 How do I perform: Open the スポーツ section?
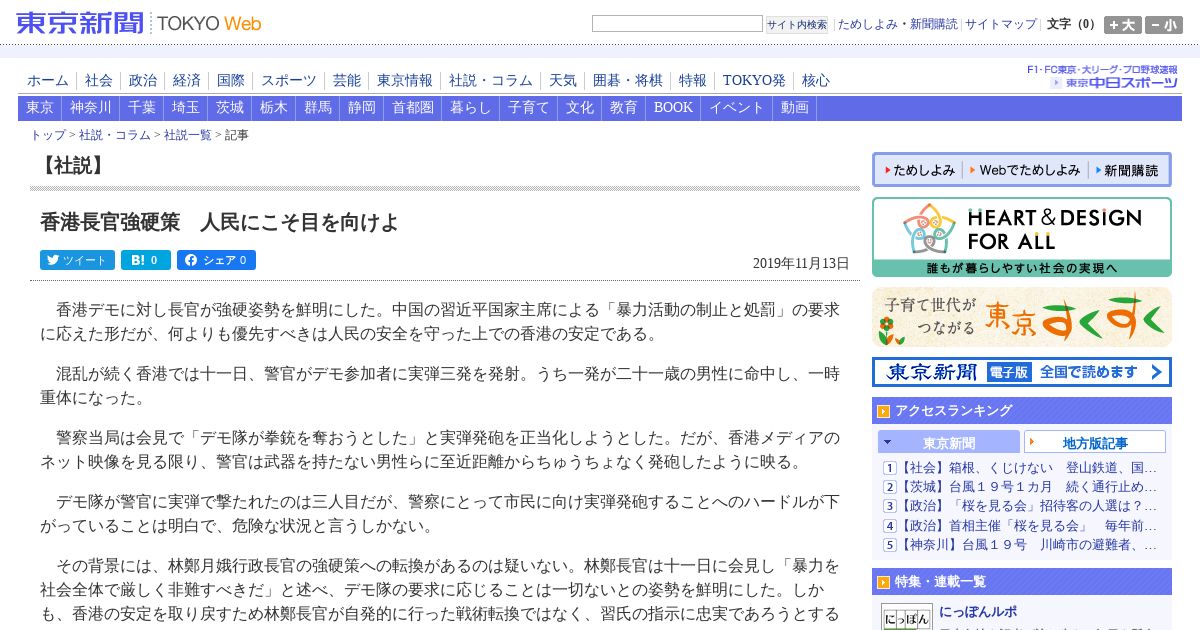(x=289, y=81)
